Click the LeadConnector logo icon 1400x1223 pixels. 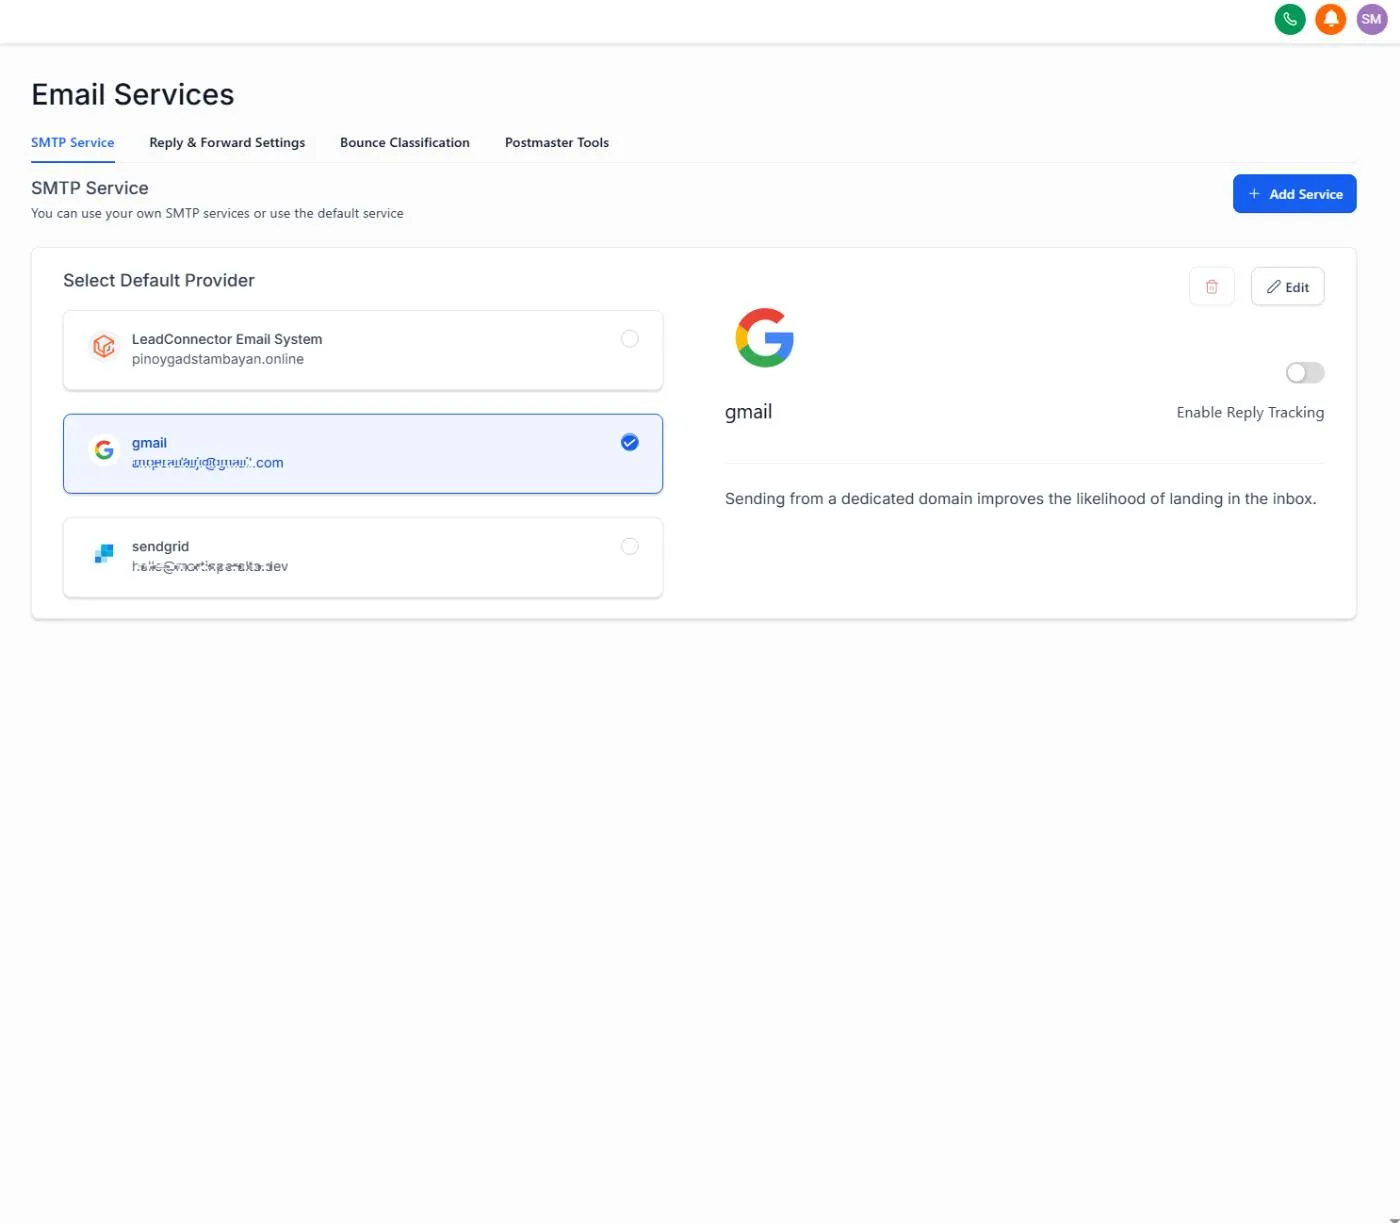[x=104, y=346]
